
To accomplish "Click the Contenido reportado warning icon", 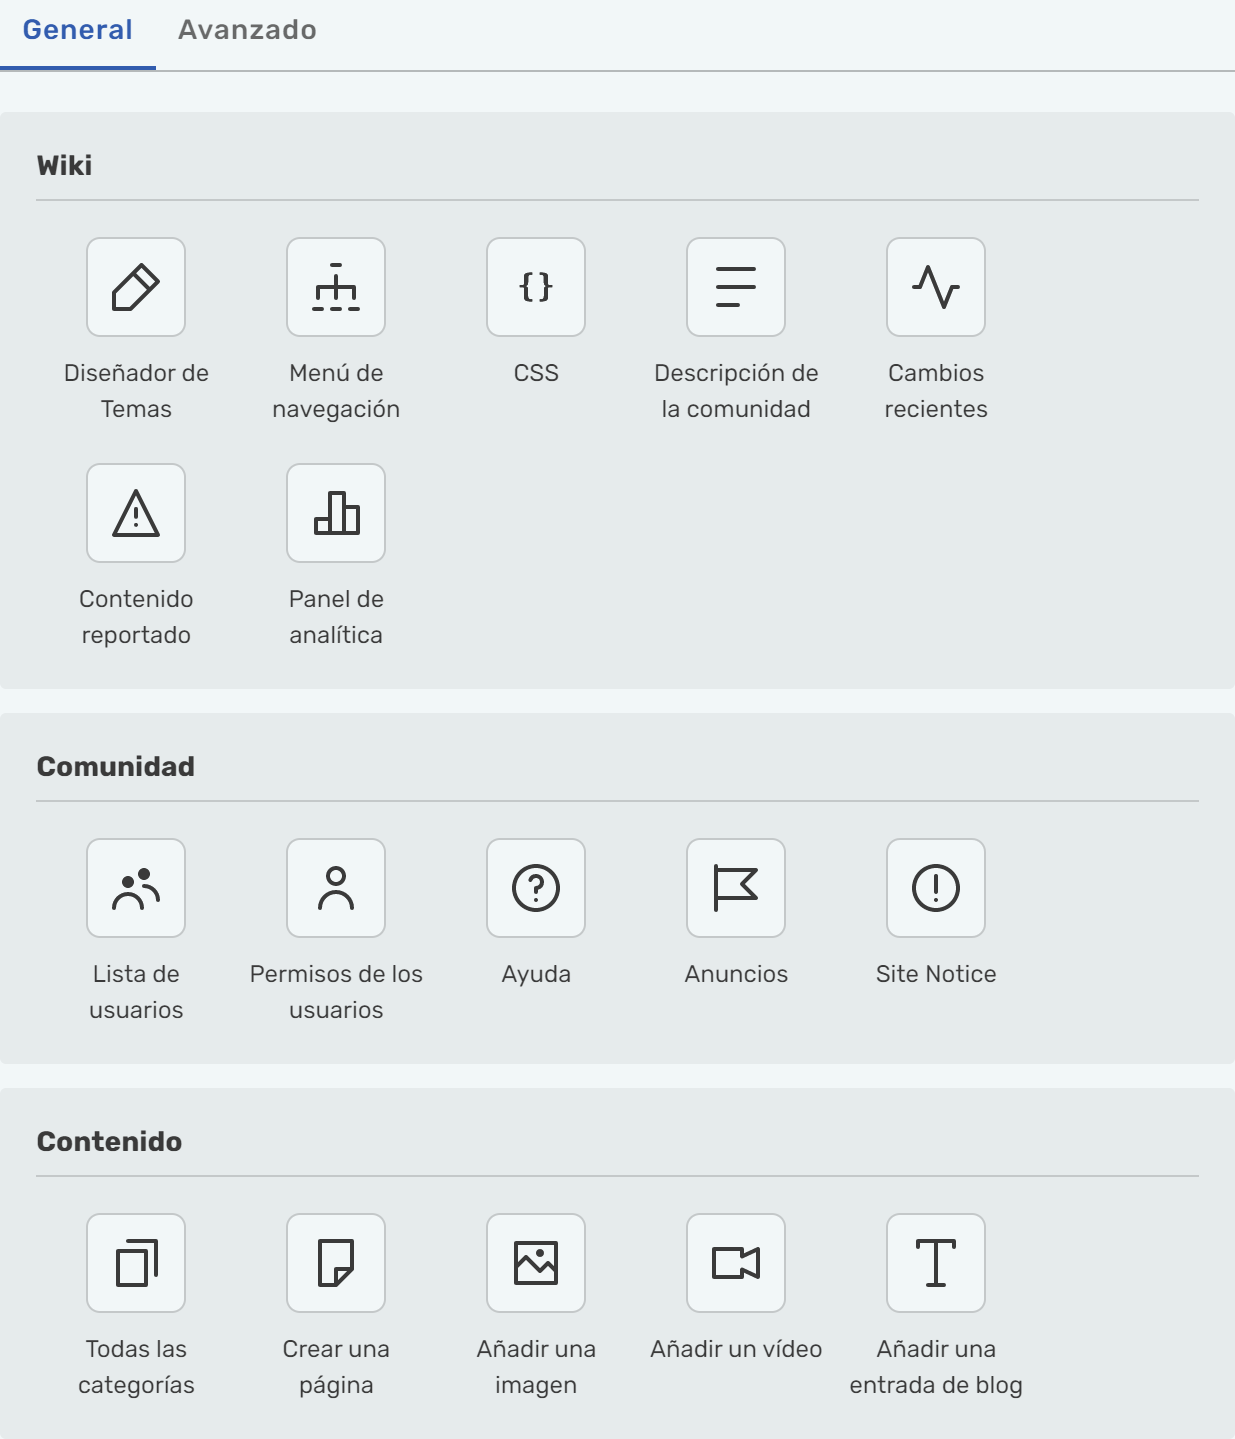I will 136,513.
